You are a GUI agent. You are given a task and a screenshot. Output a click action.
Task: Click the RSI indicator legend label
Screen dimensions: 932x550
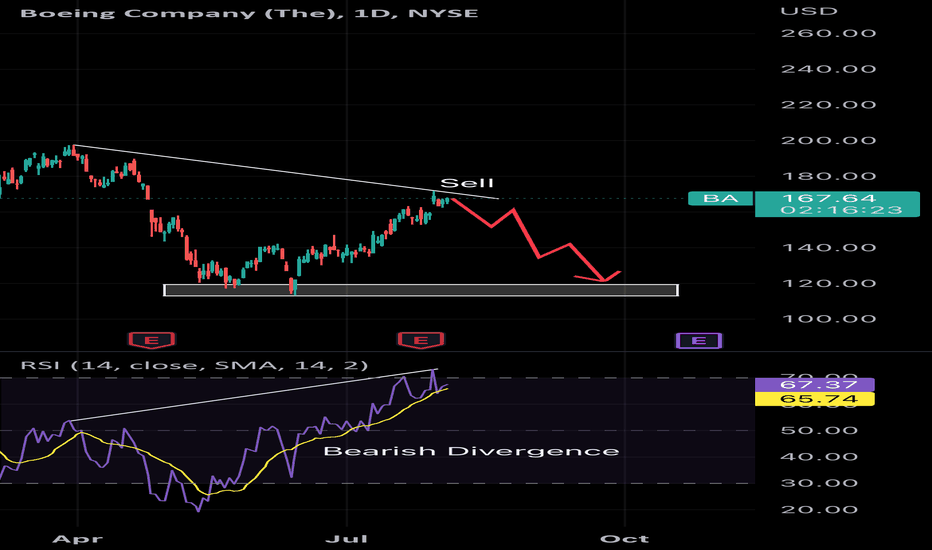tap(194, 365)
